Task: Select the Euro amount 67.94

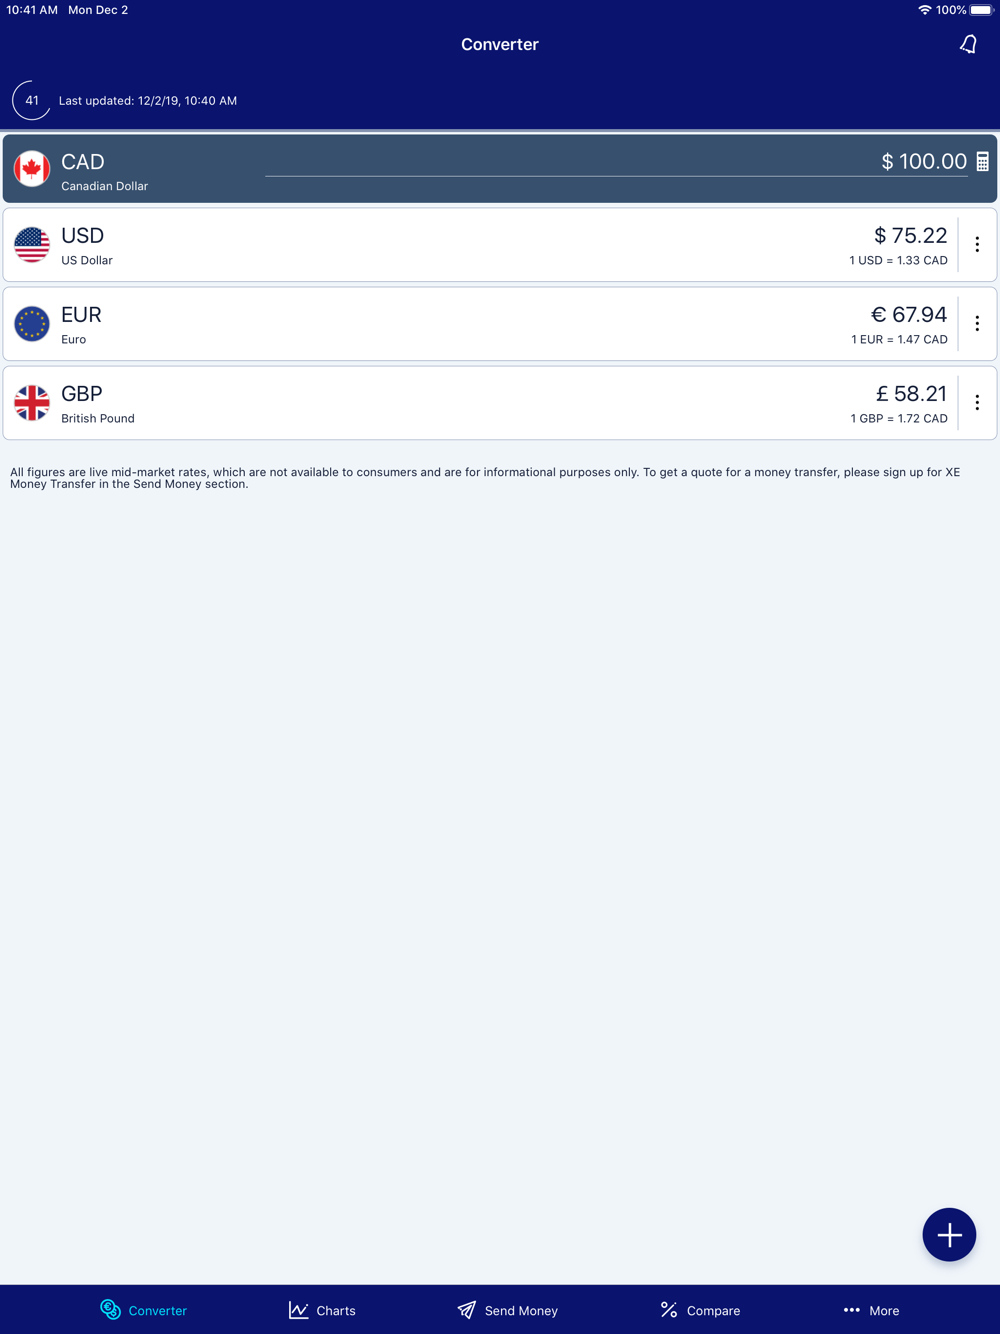Action: click(x=908, y=315)
